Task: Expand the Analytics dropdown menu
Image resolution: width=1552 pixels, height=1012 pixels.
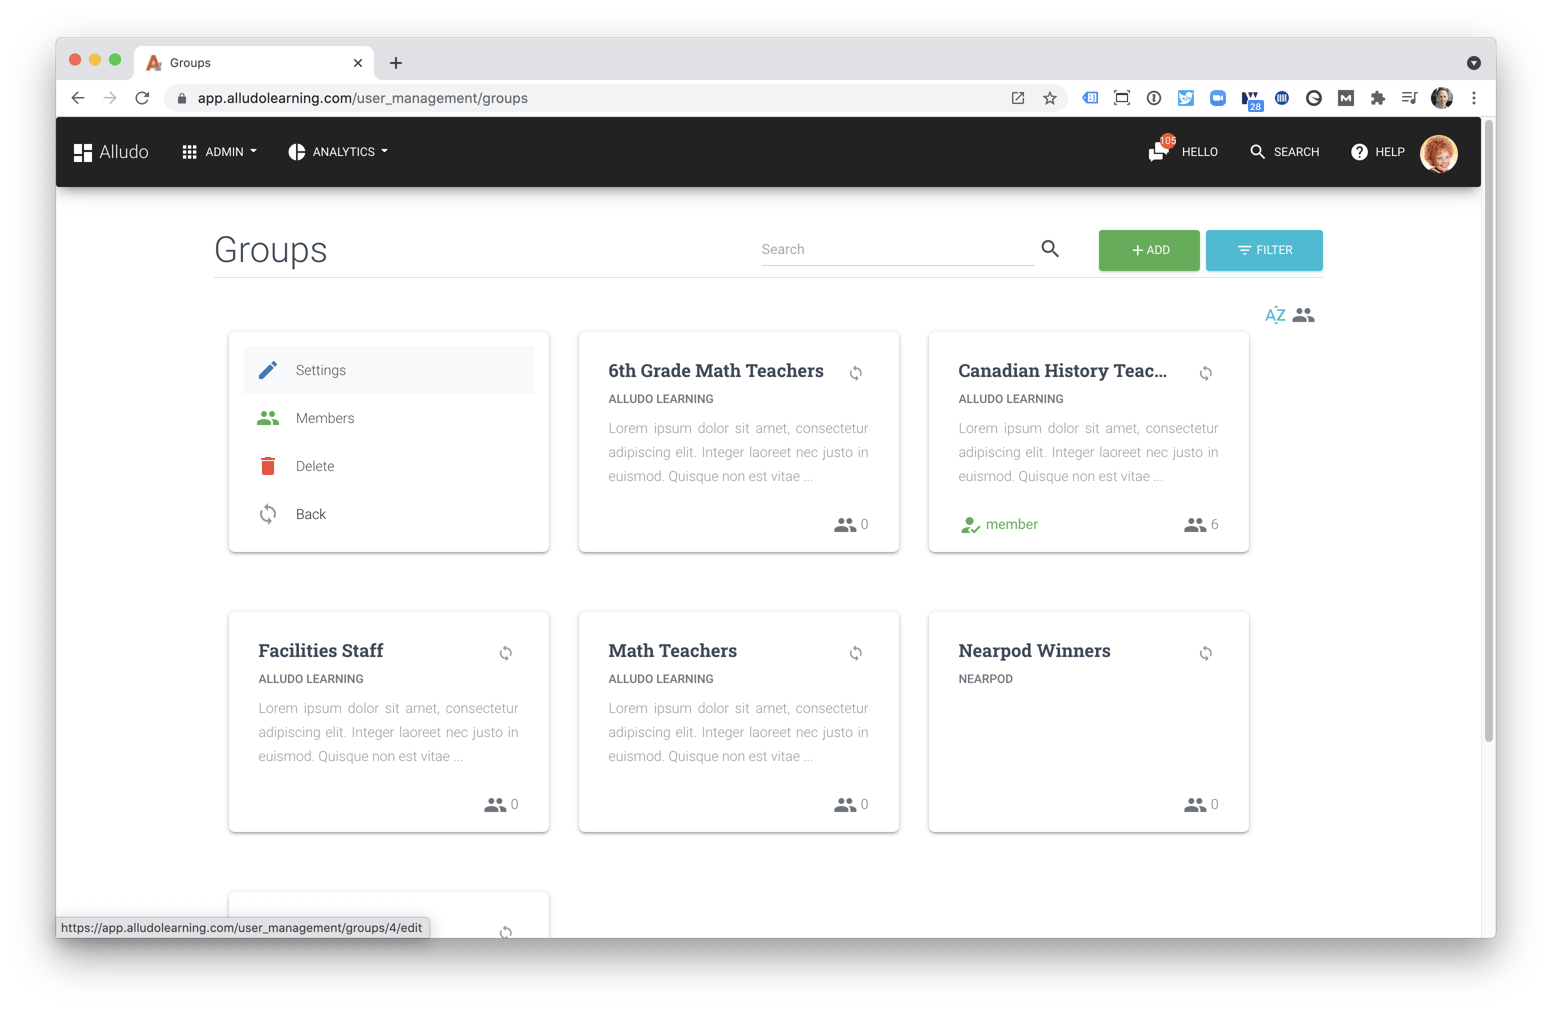Action: coord(338,152)
